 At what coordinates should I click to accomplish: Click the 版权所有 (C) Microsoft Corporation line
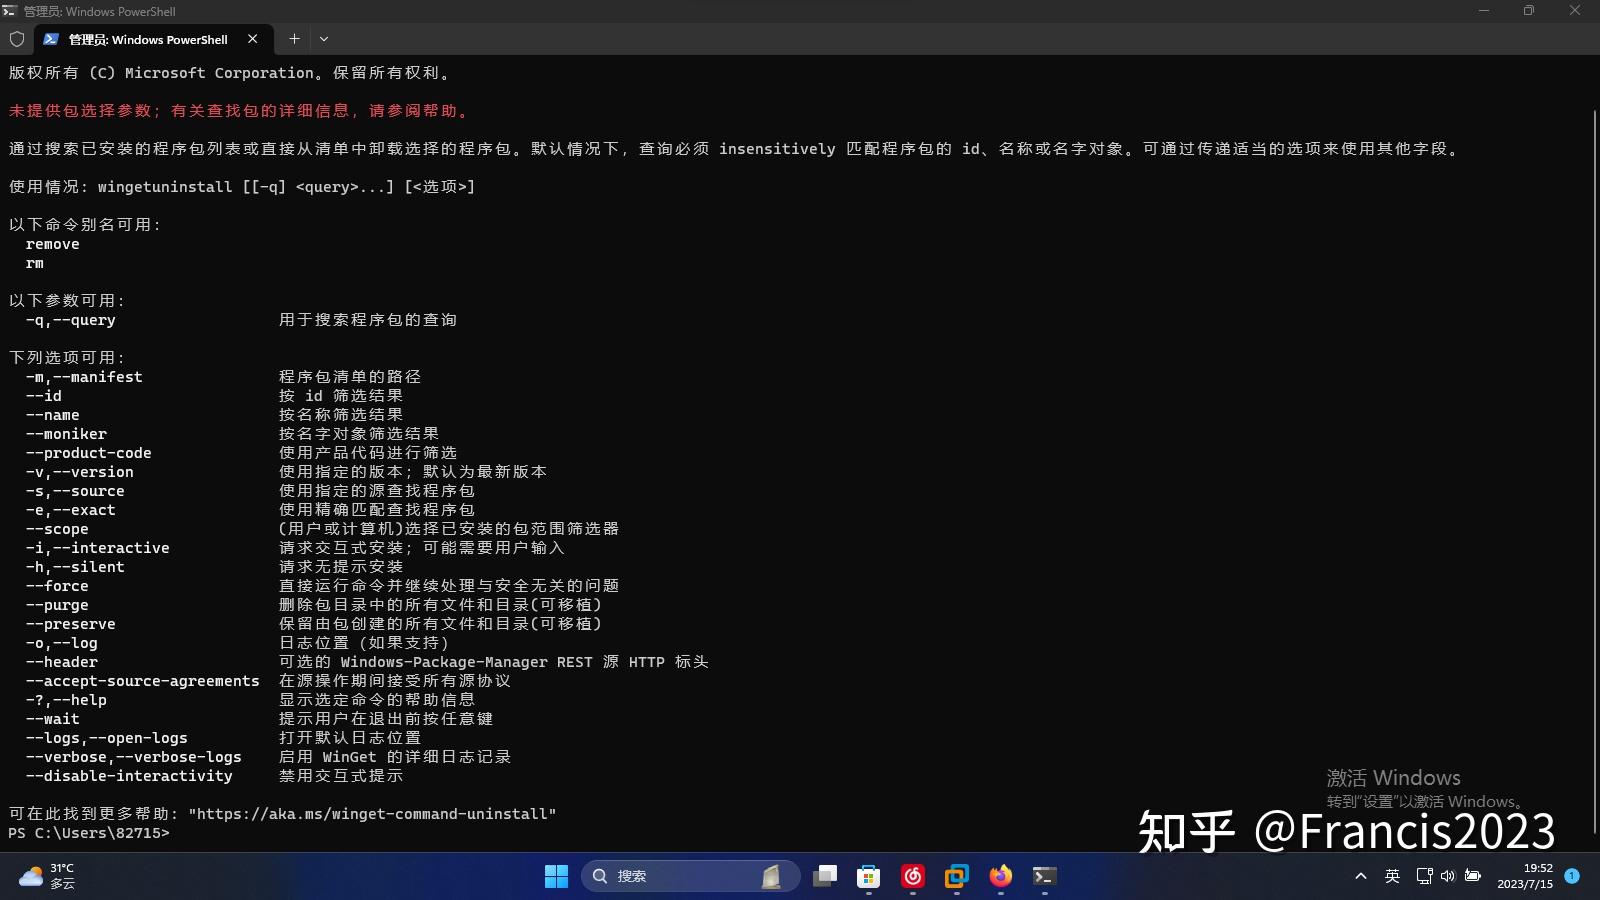pos(230,73)
